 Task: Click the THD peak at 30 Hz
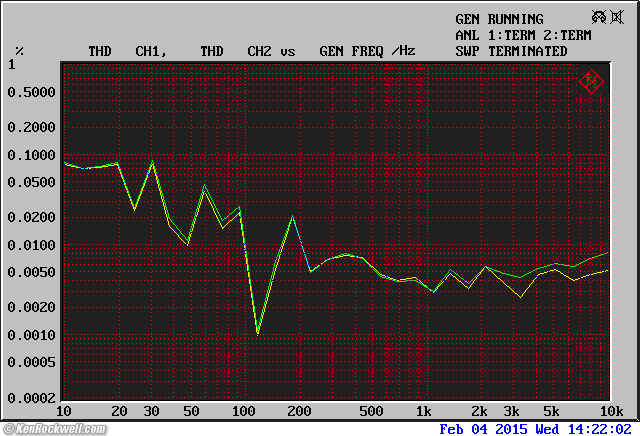tap(152, 161)
